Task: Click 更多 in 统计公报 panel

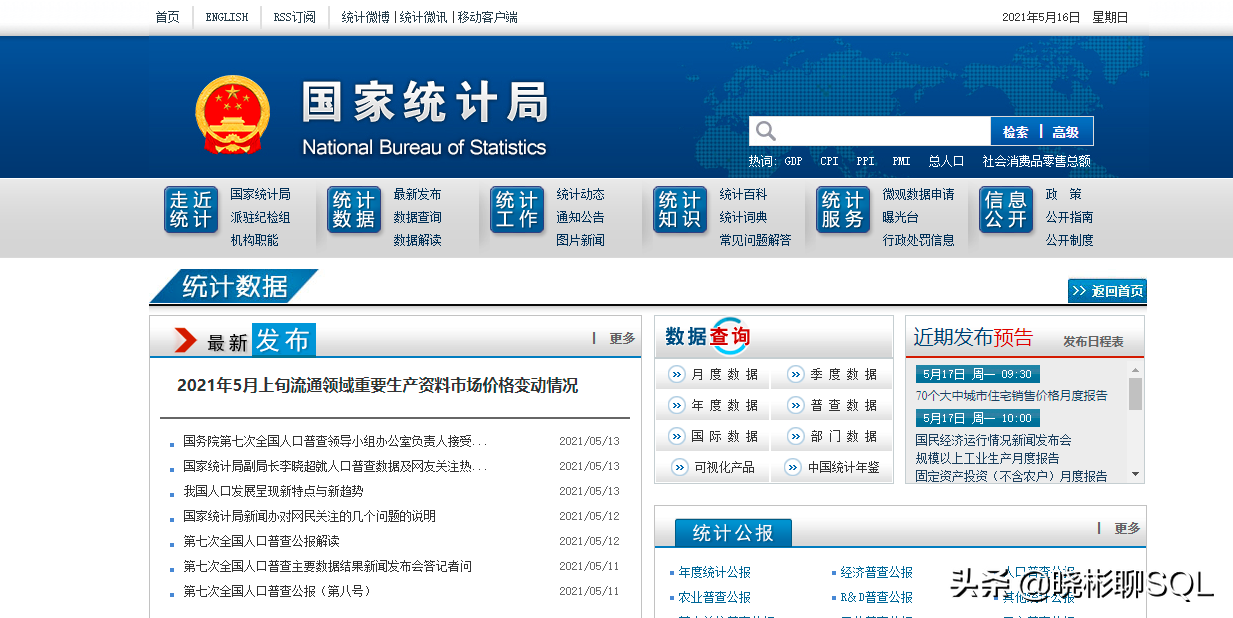Action: click(1127, 528)
